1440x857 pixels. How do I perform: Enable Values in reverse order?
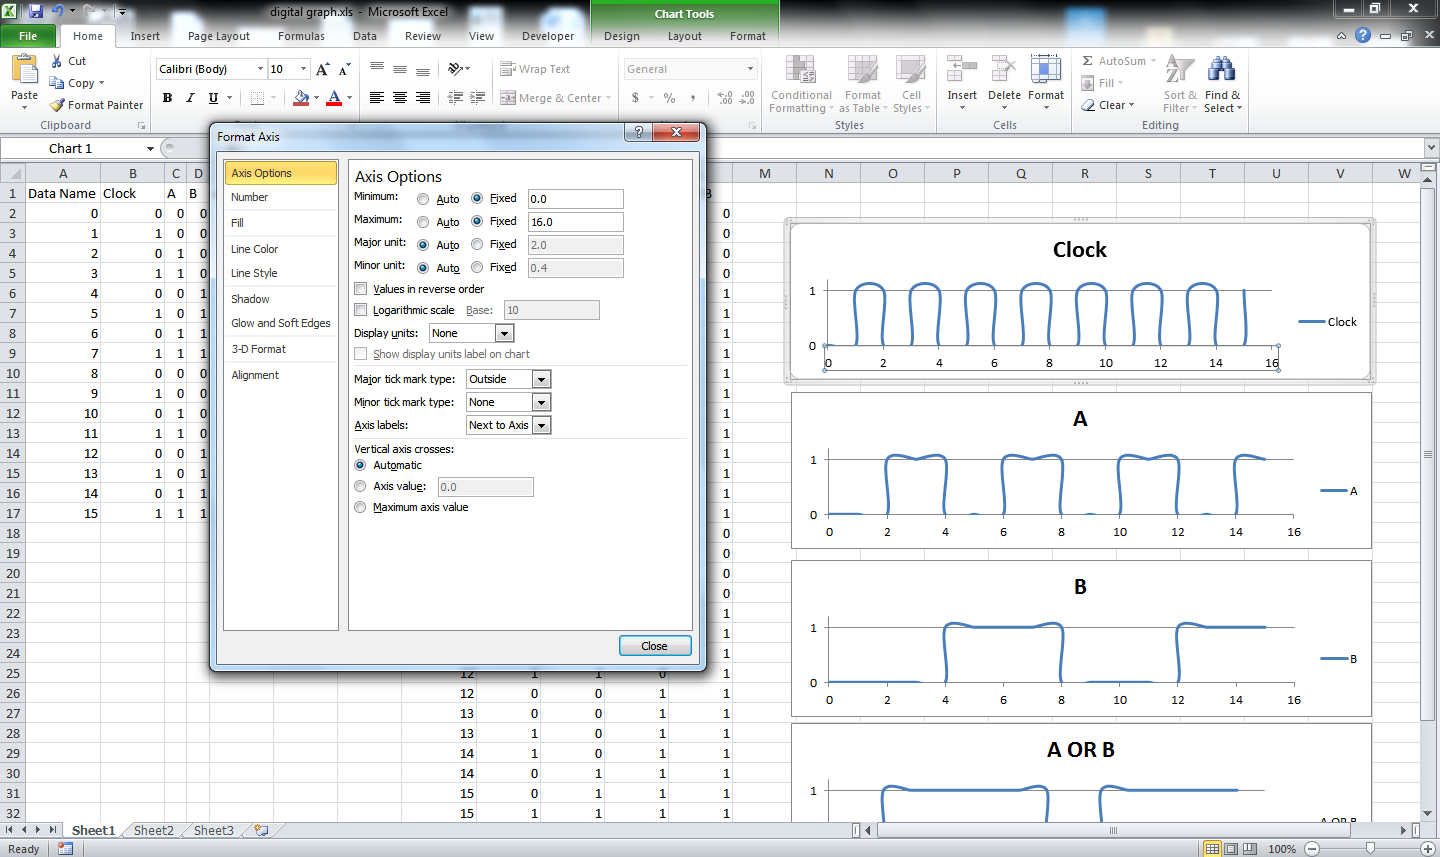tap(361, 288)
